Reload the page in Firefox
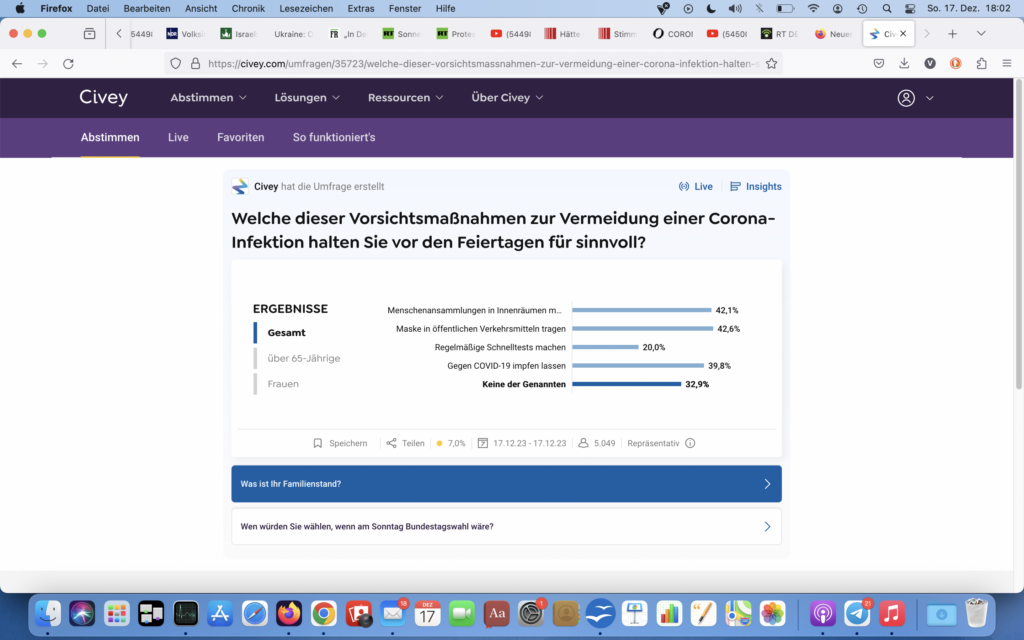The height and width of the screenshot is (640, 1024). [68, 63]
